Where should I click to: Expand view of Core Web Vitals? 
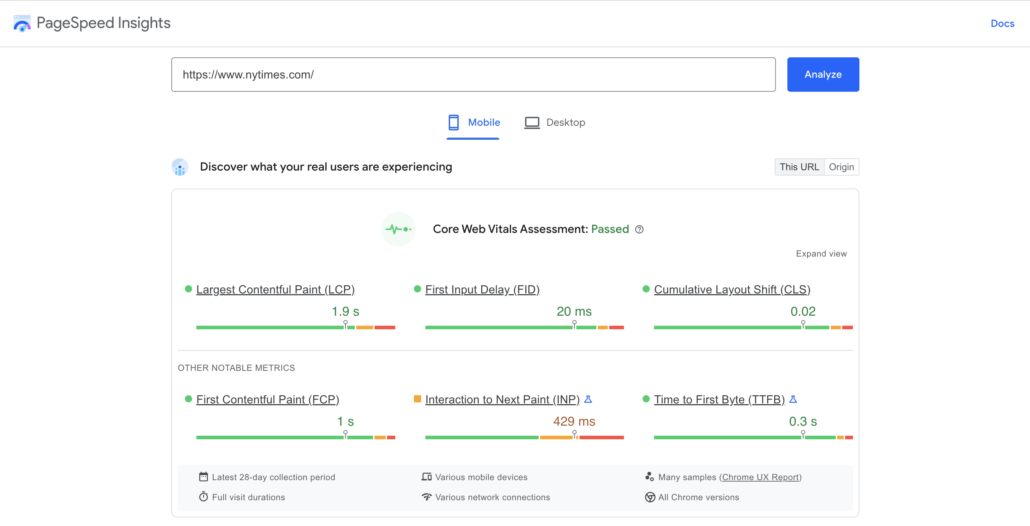(x=821, y=254)
